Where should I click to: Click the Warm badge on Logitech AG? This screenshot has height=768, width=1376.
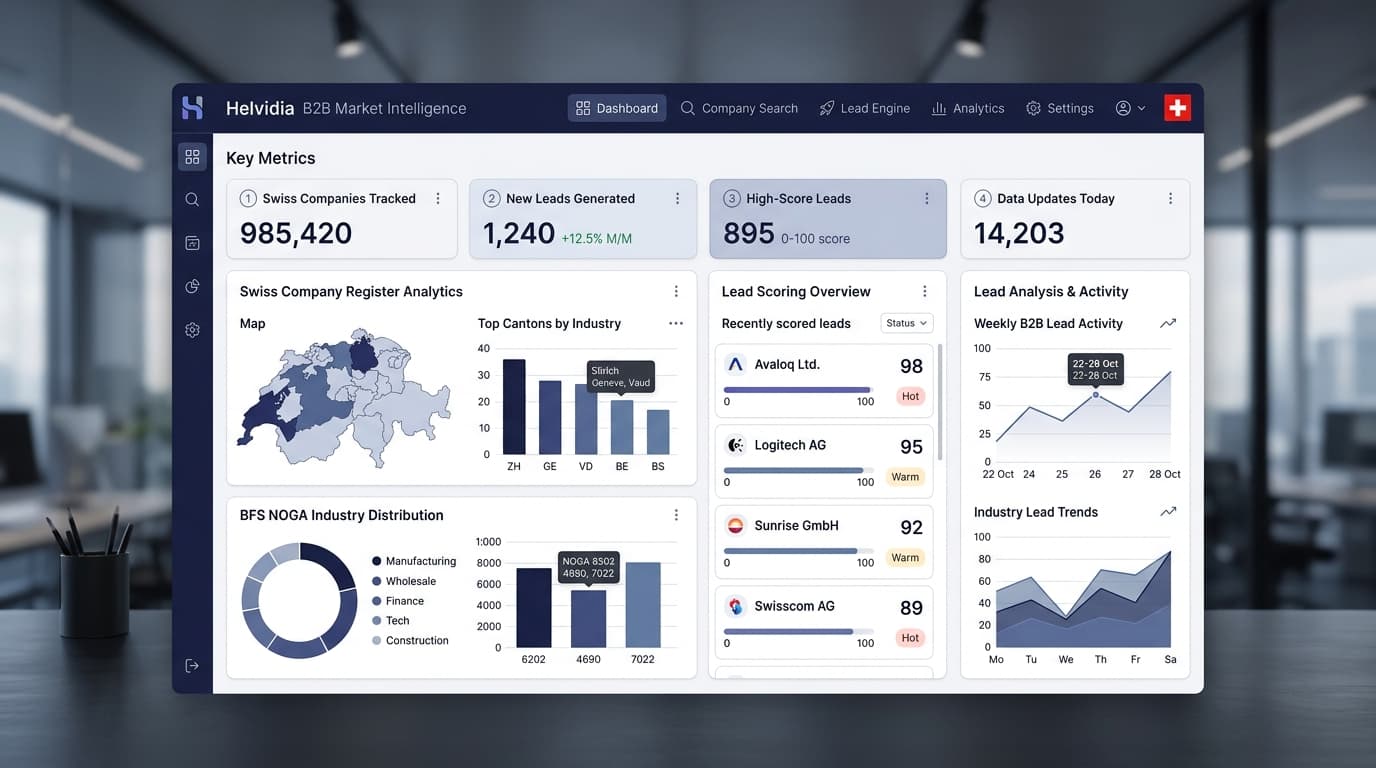click(905, 477)
